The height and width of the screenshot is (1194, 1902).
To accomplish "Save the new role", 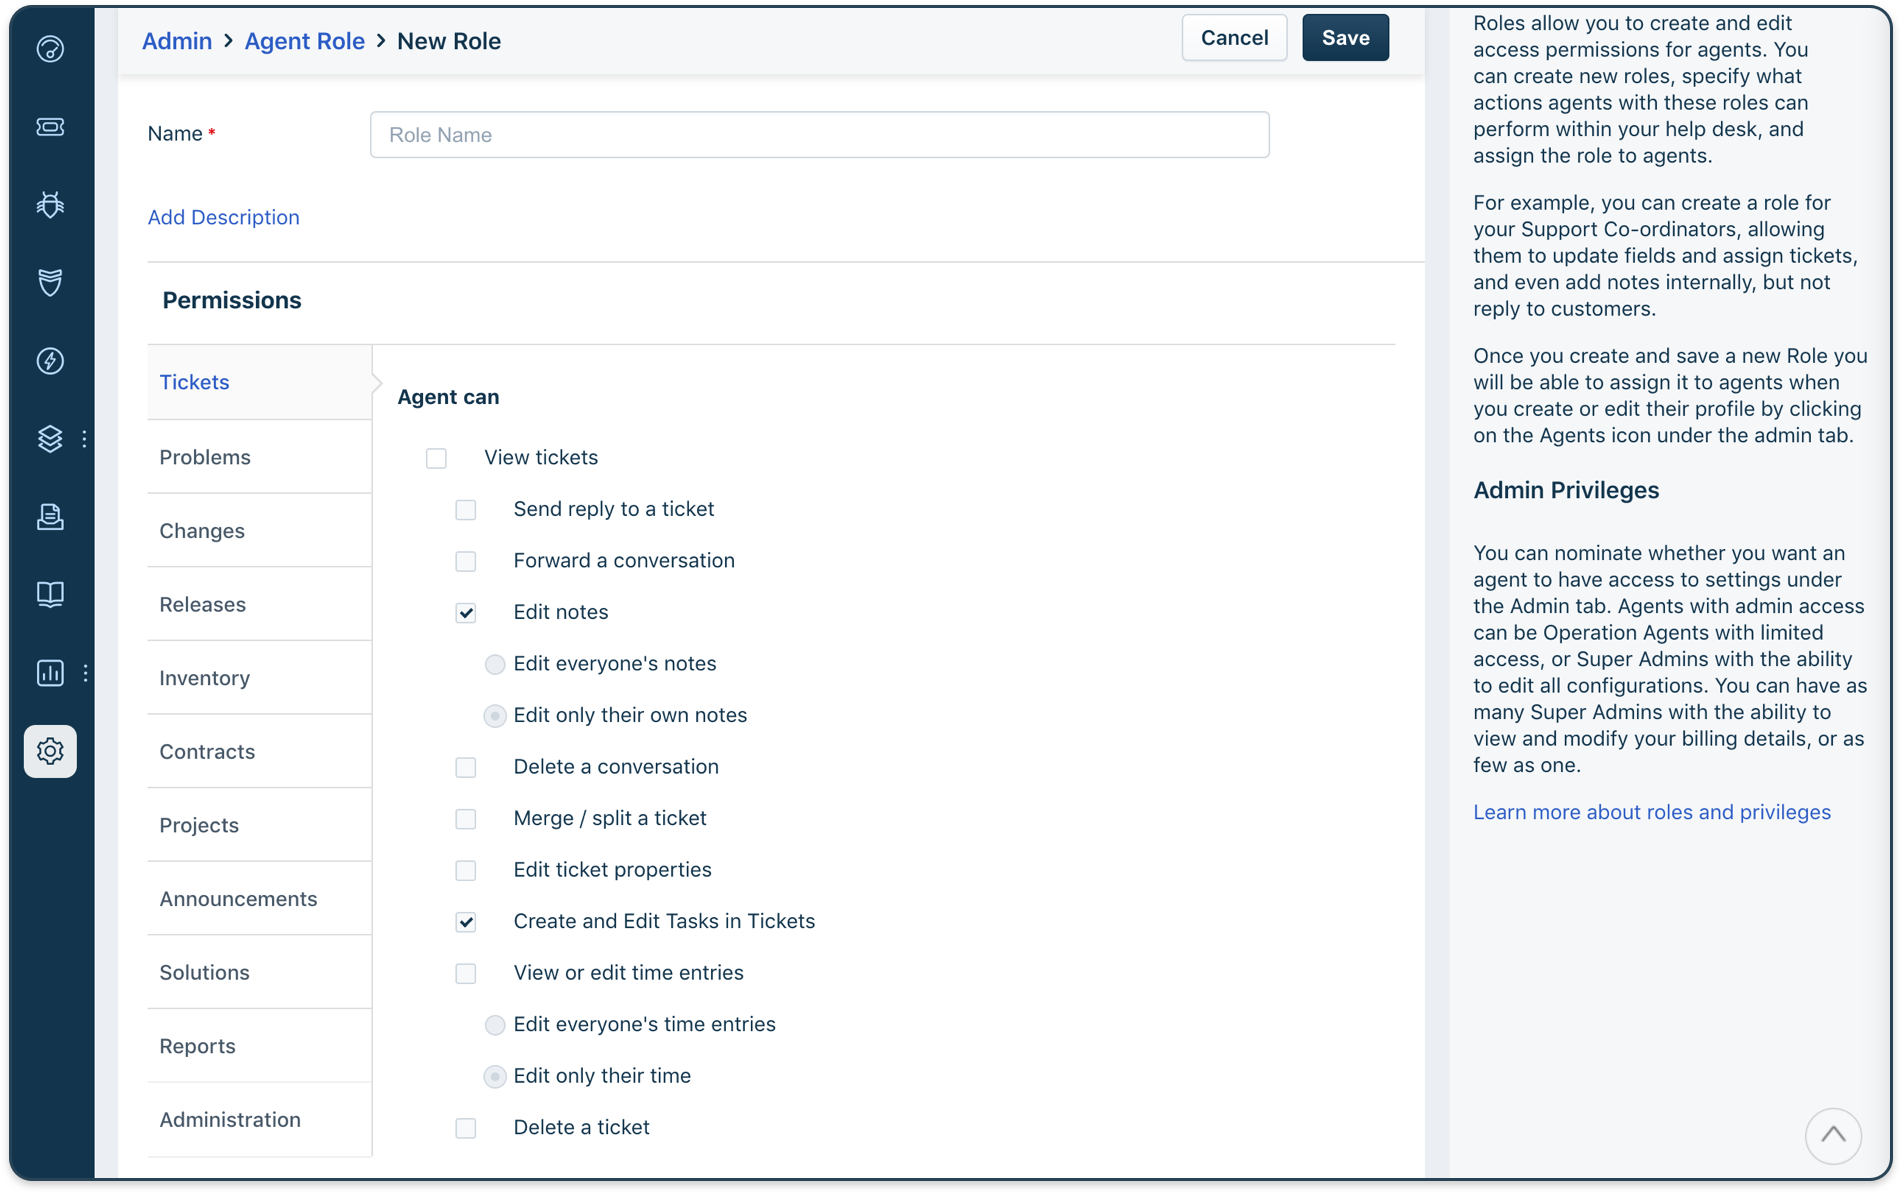I will pyautogui.click(x=1344, y=37).
